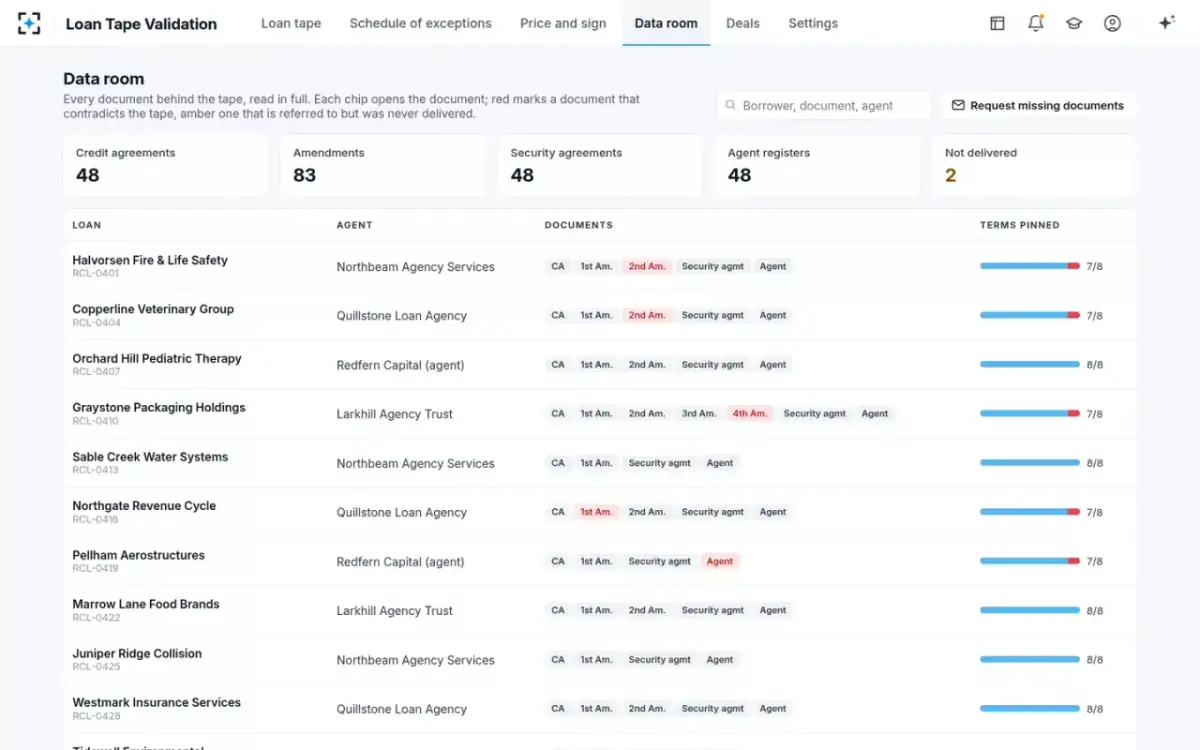Viewport: 1200px width, 750px height.
Task: Open Graystone Packaging 3rd Am. chip
Action: [699, 414]
